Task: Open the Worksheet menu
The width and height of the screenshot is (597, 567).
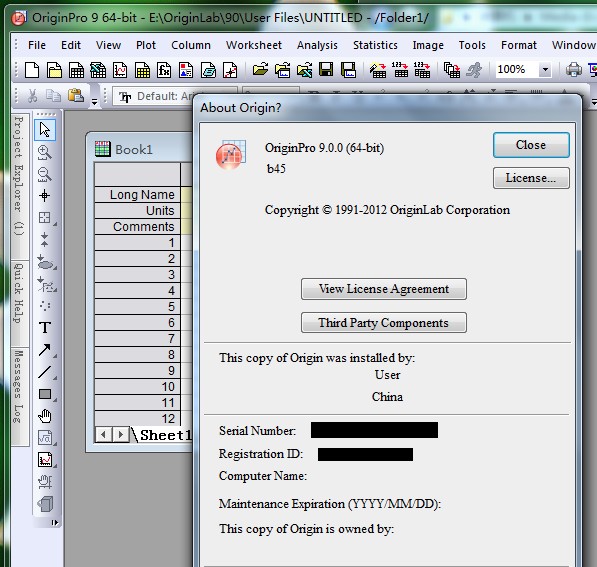Action: tap(254, 45)
